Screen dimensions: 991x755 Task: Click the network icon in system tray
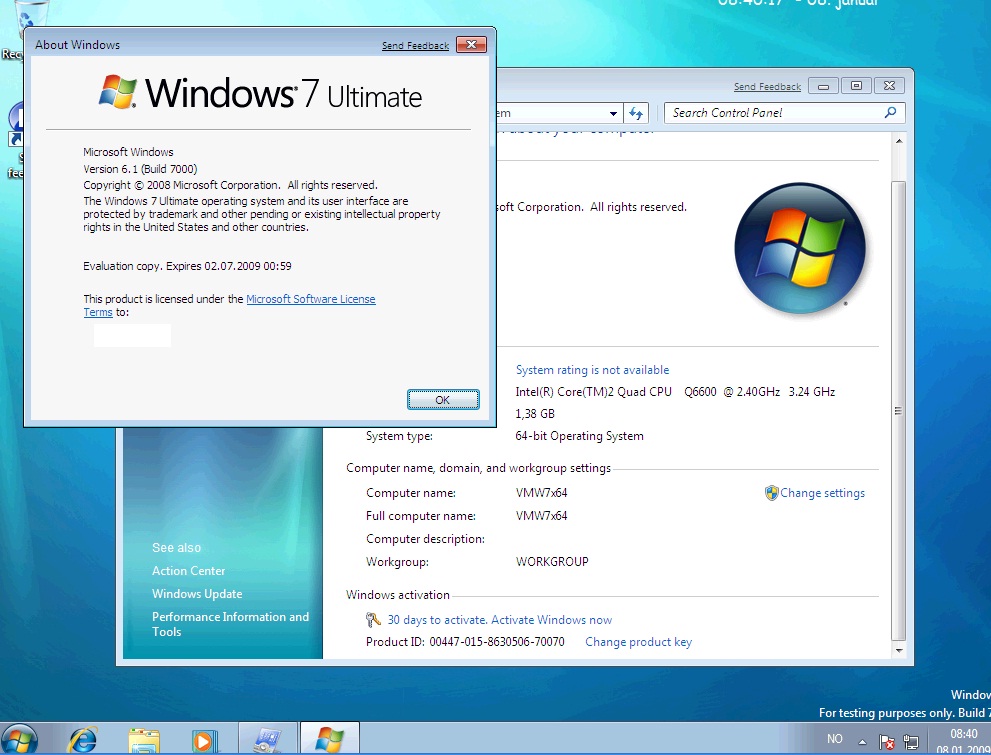pos(911,741)
